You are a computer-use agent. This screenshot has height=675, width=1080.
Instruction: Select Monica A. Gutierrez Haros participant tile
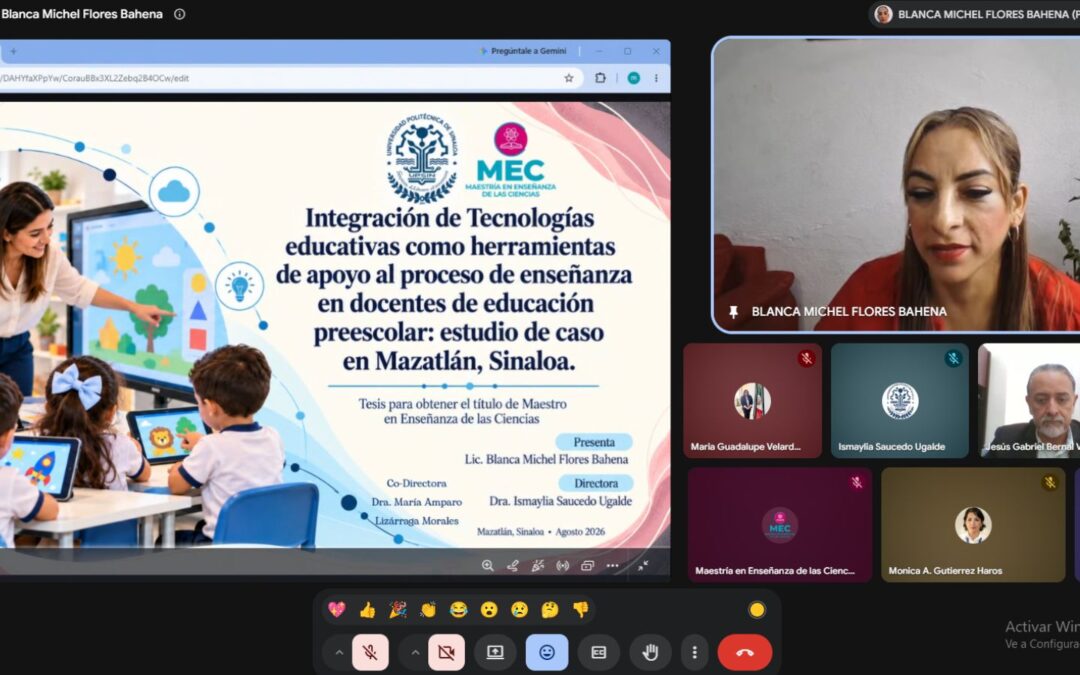click(x=973, y=525)
